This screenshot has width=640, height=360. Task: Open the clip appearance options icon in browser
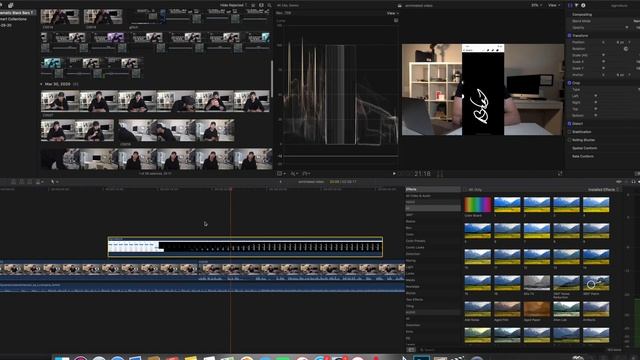tap(261, 5)
